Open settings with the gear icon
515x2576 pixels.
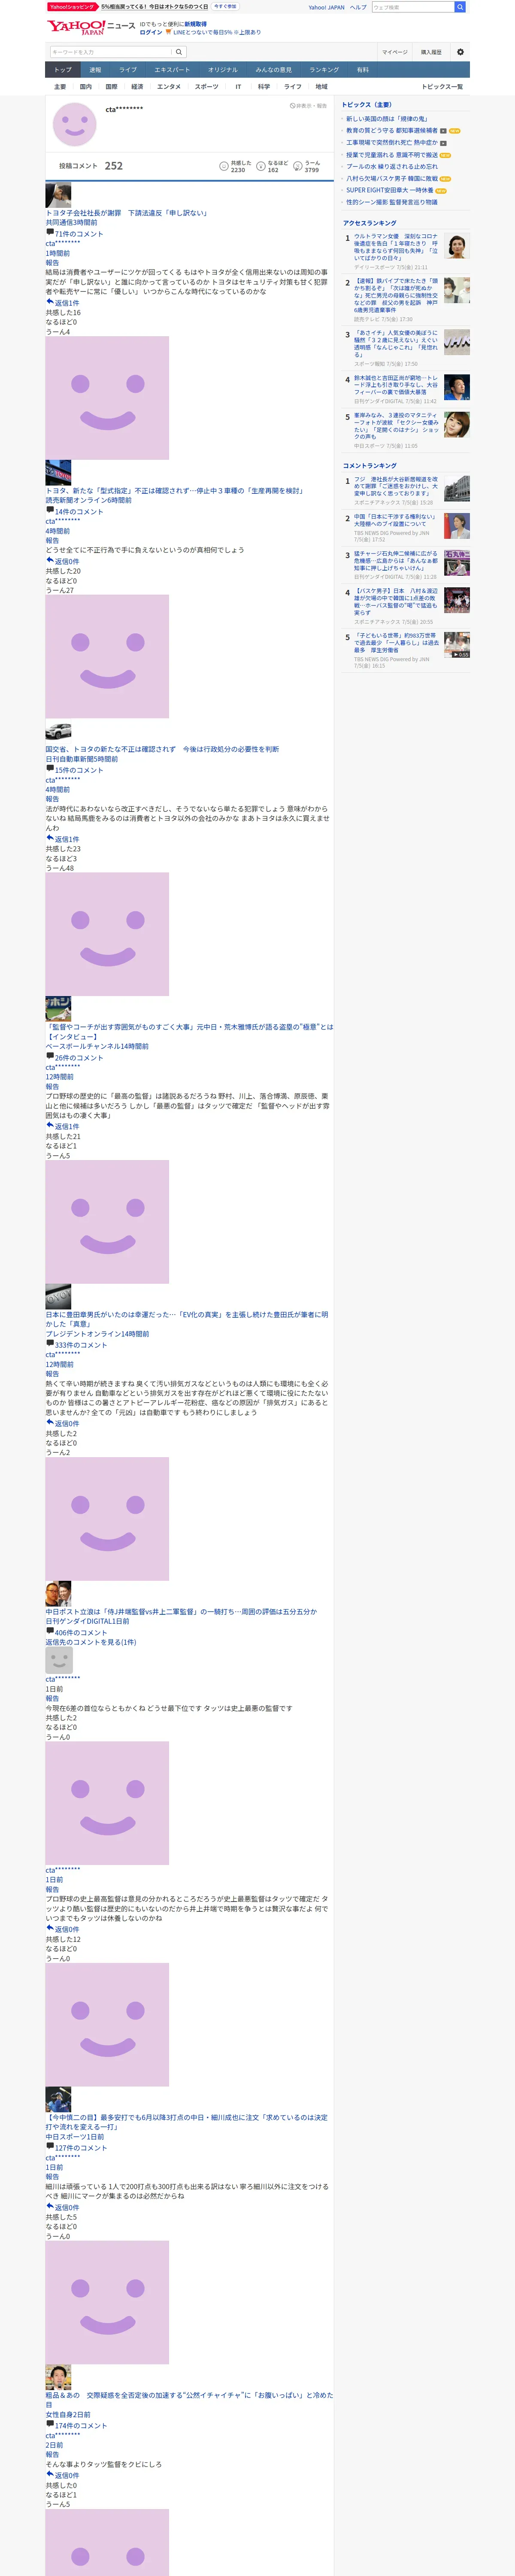tap(460, 52)
